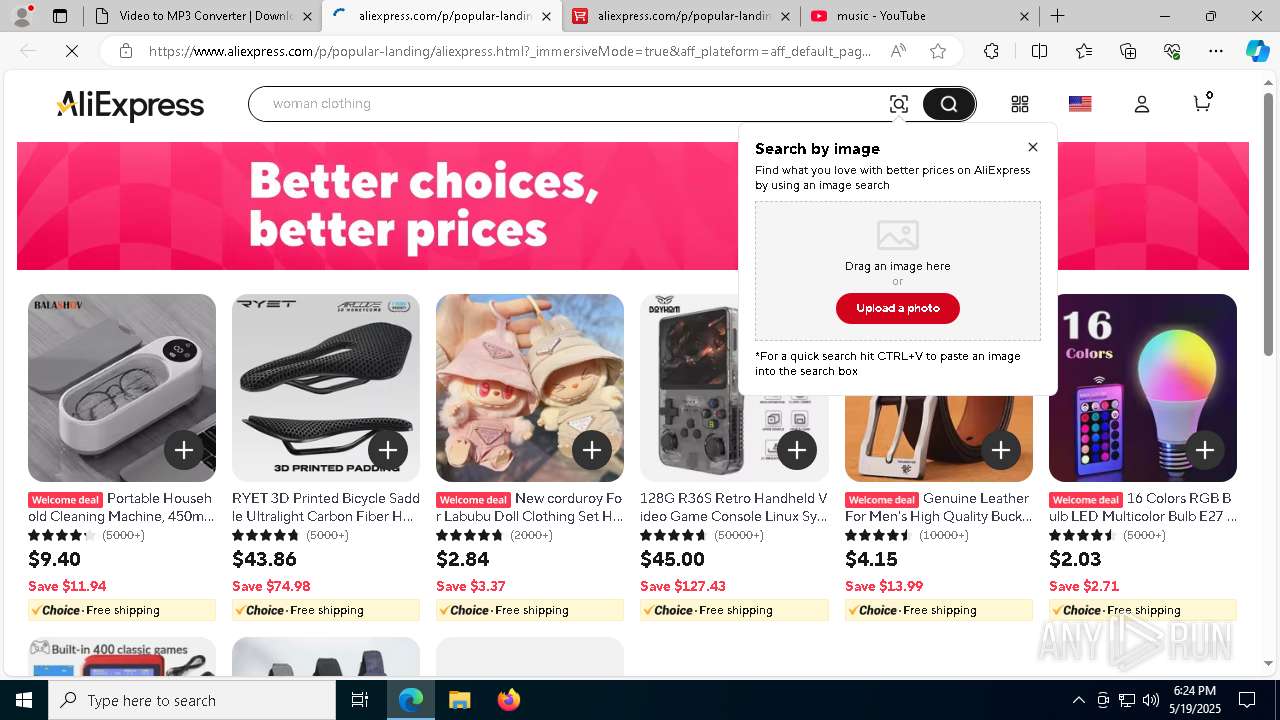Open Edge Settings and more menu

(1215, 51)
